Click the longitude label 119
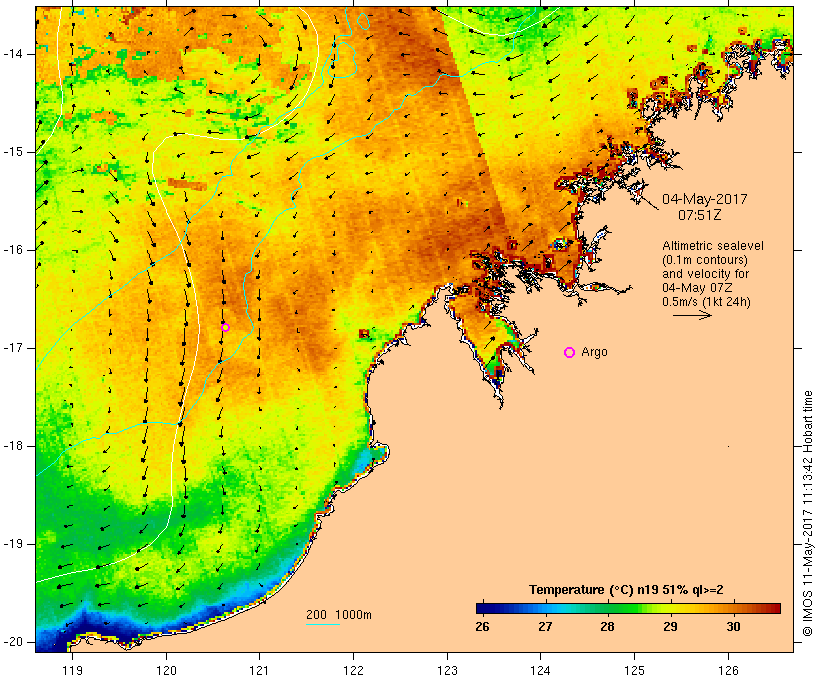Screen dimensions: 820x680 click(x=72, y=670)
